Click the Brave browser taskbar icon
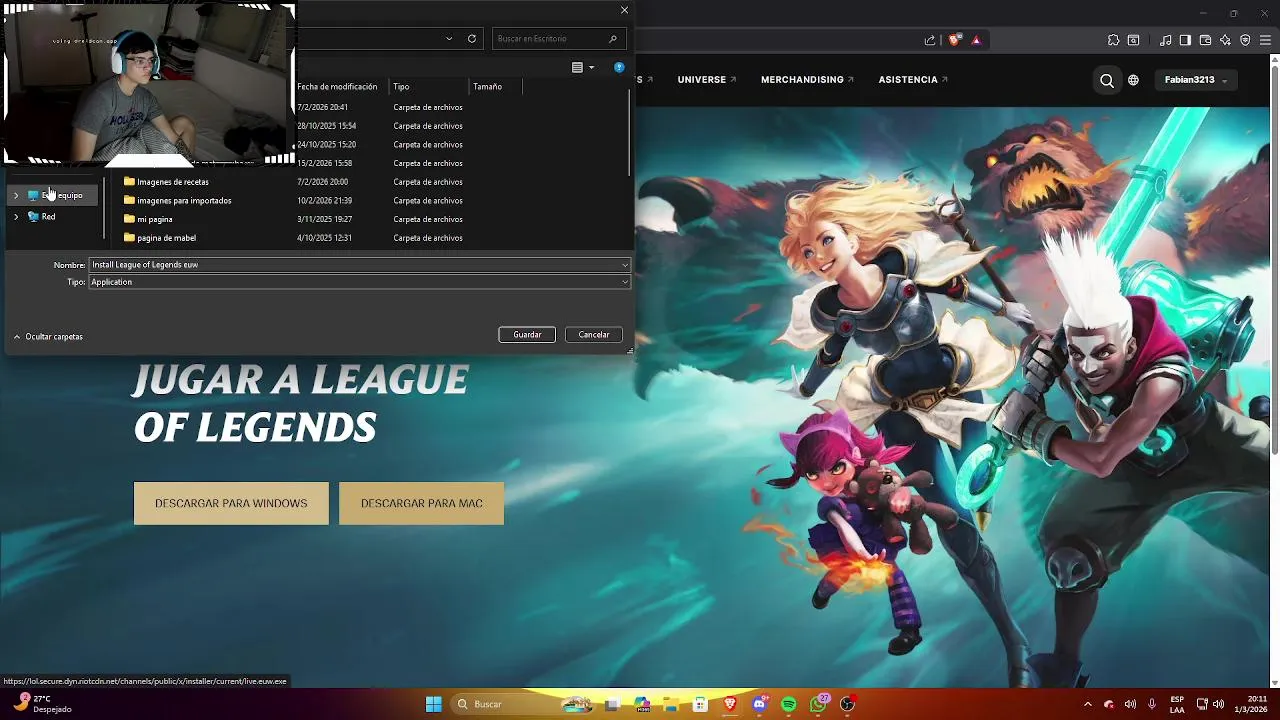Screen dimensions: 1280x720 [730, 704]
